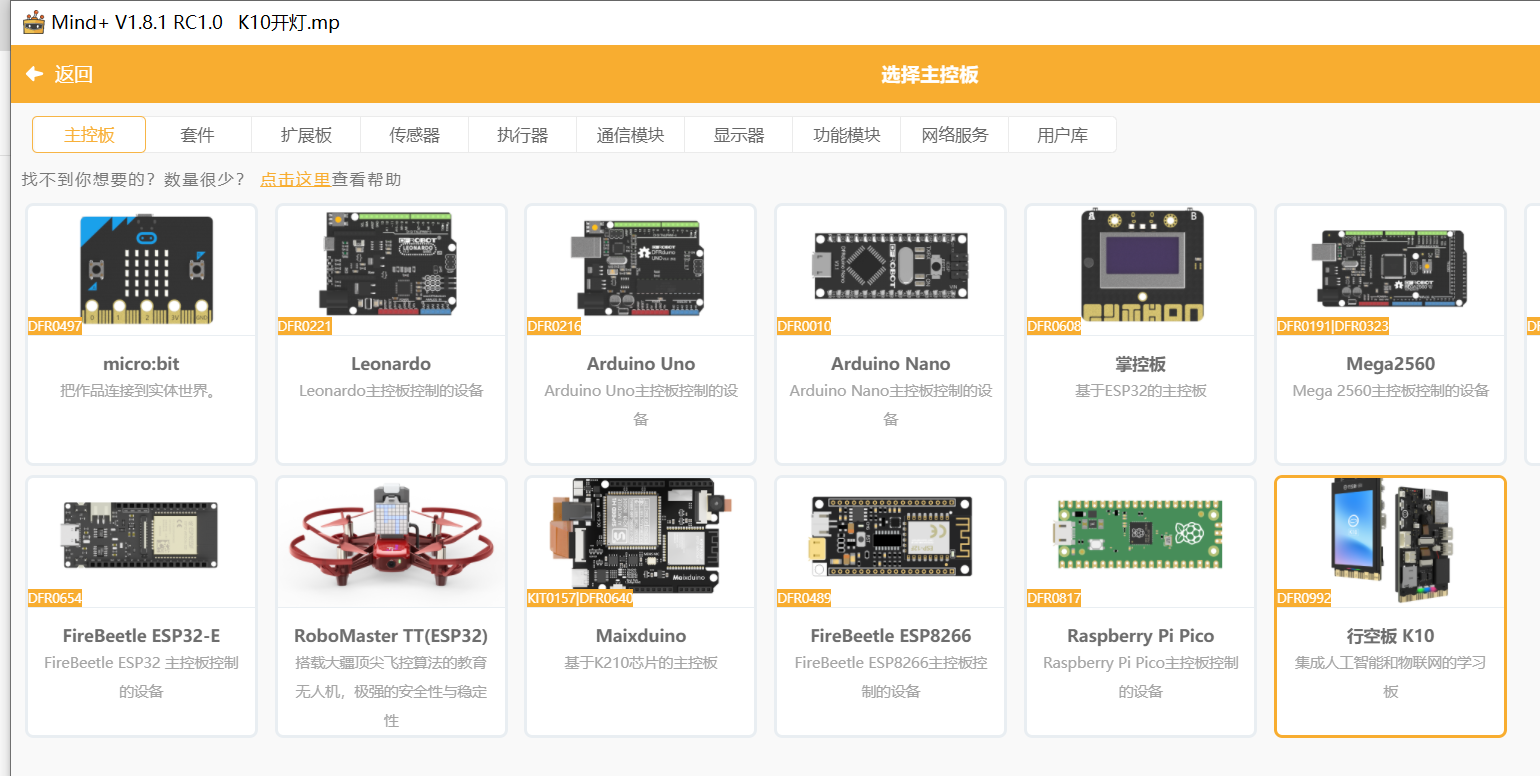Open the 显示器 tab
Viewport: 1540px width, 776px height.
[738, 135]
